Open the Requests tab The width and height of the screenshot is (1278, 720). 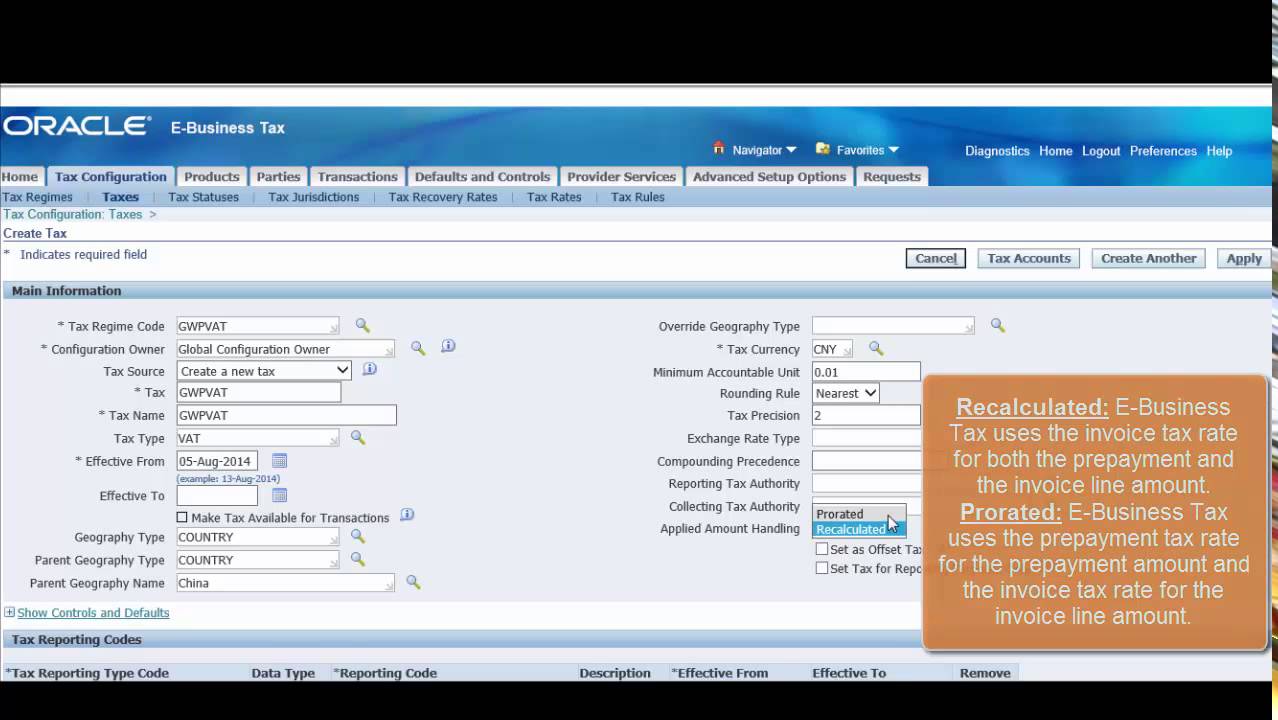tap(892, 176)
